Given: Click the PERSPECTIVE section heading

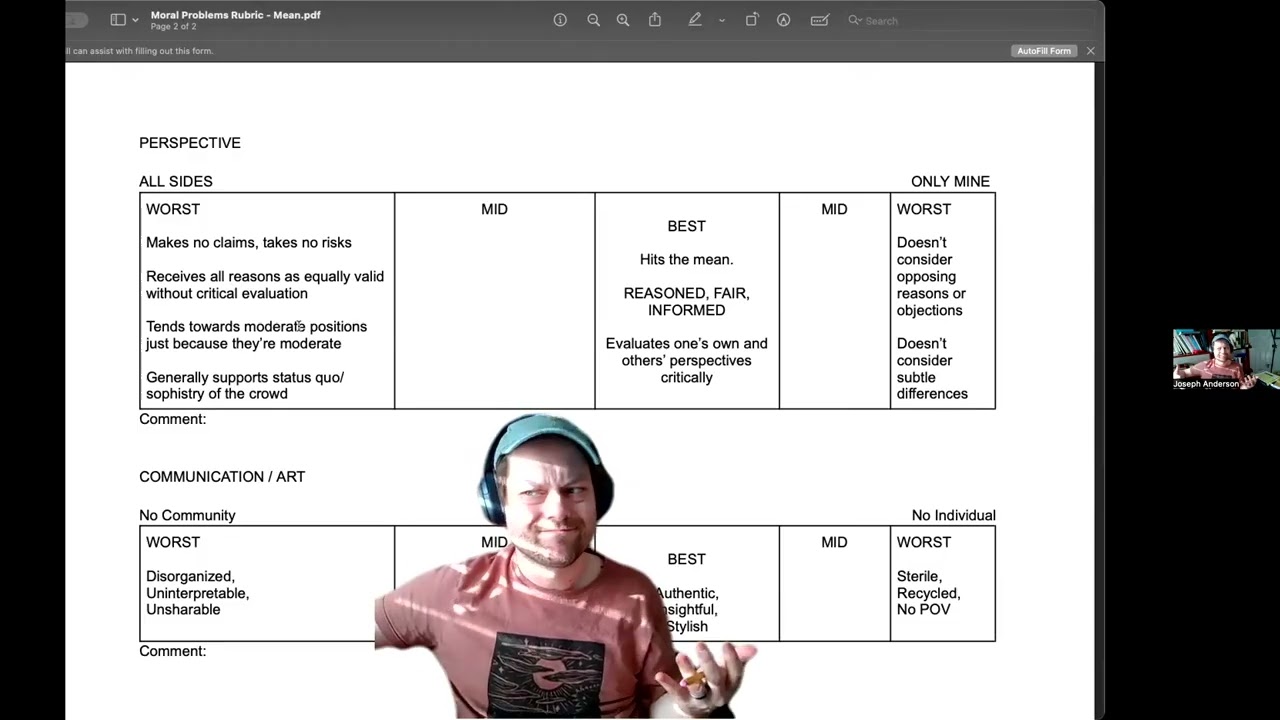Looking at the screenshot, I should pyautogui.click(x=190, y=143).
